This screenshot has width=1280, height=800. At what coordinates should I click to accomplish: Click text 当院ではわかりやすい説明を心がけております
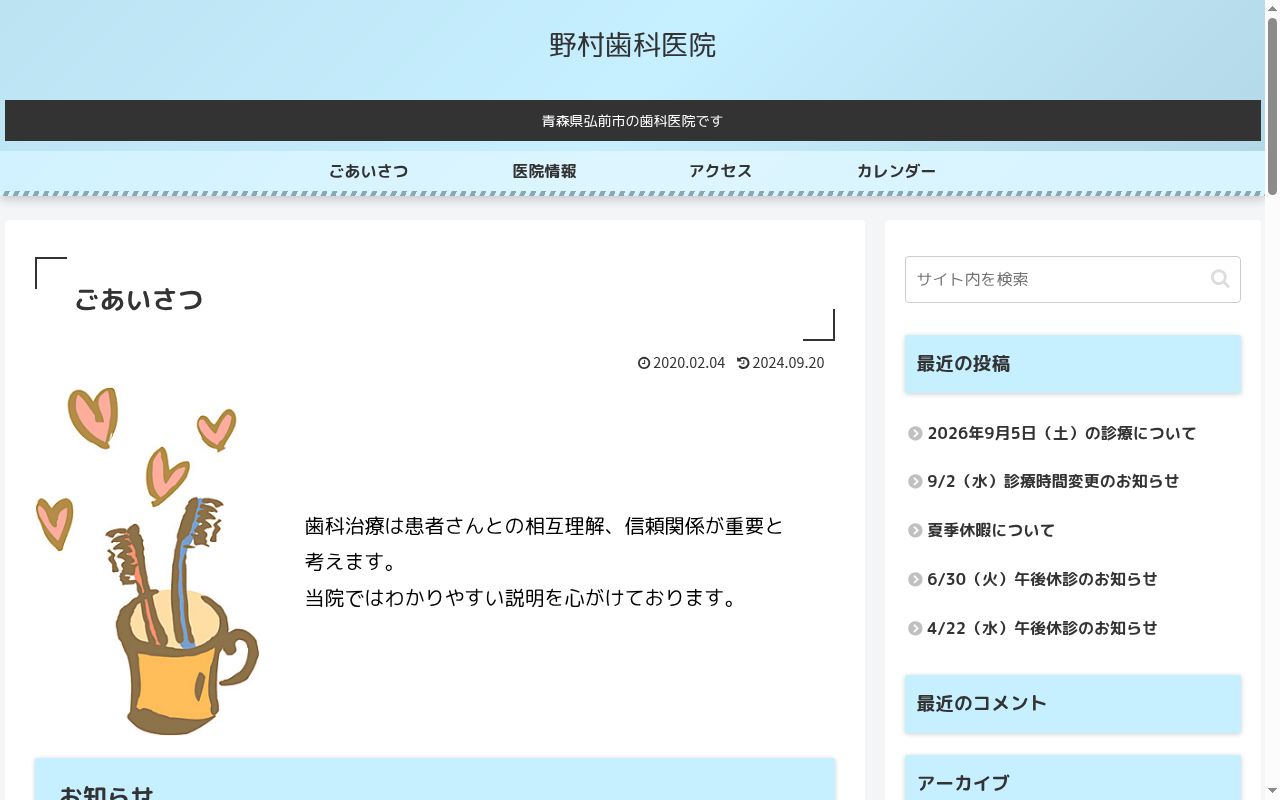521,598
